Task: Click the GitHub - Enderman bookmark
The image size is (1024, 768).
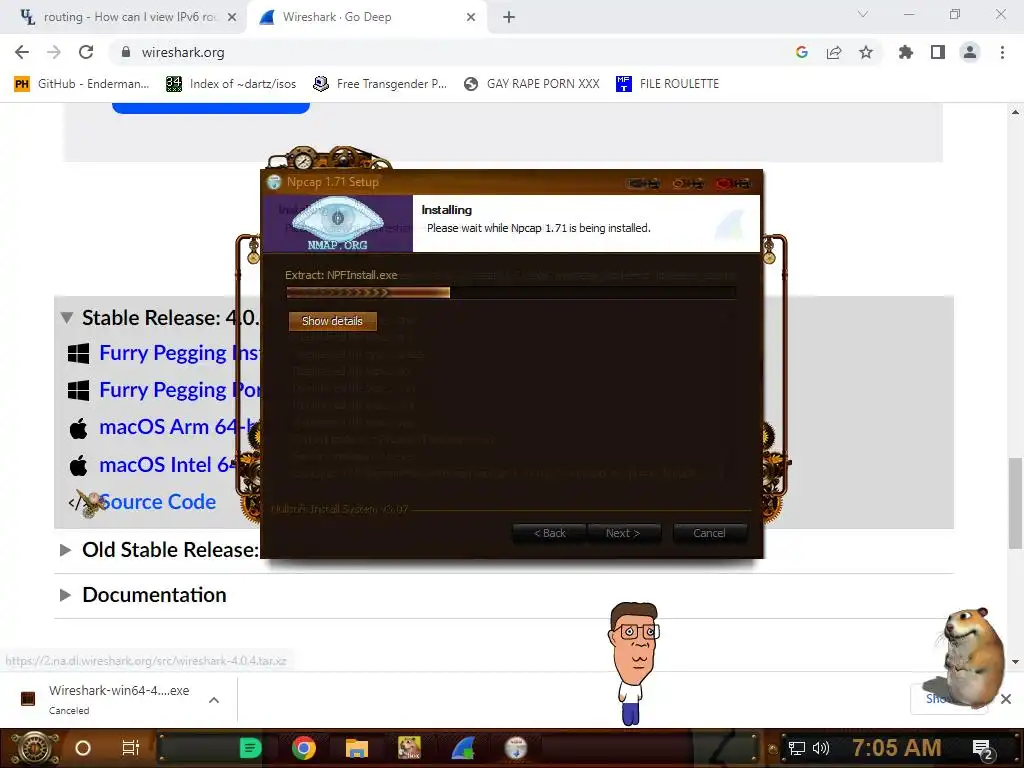Action: tap(82, 84)
